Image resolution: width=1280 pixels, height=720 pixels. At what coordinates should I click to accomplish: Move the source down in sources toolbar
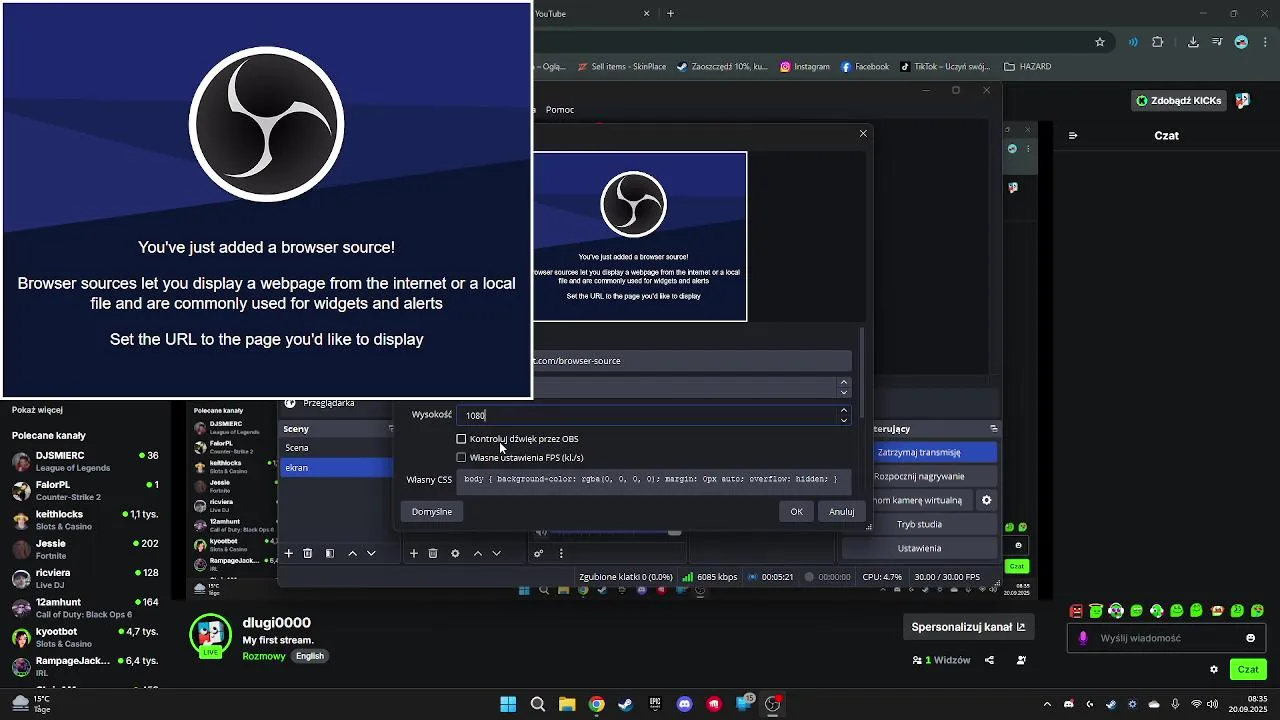pyautogui.click(x=496, y=553)
